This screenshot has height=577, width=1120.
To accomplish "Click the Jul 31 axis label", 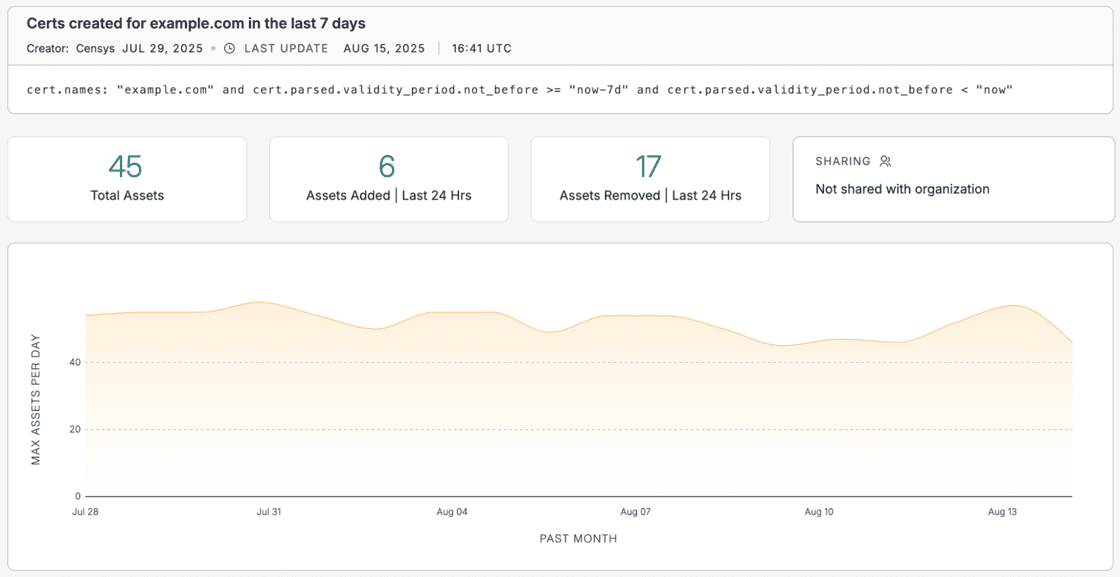I will coord(268,512).
